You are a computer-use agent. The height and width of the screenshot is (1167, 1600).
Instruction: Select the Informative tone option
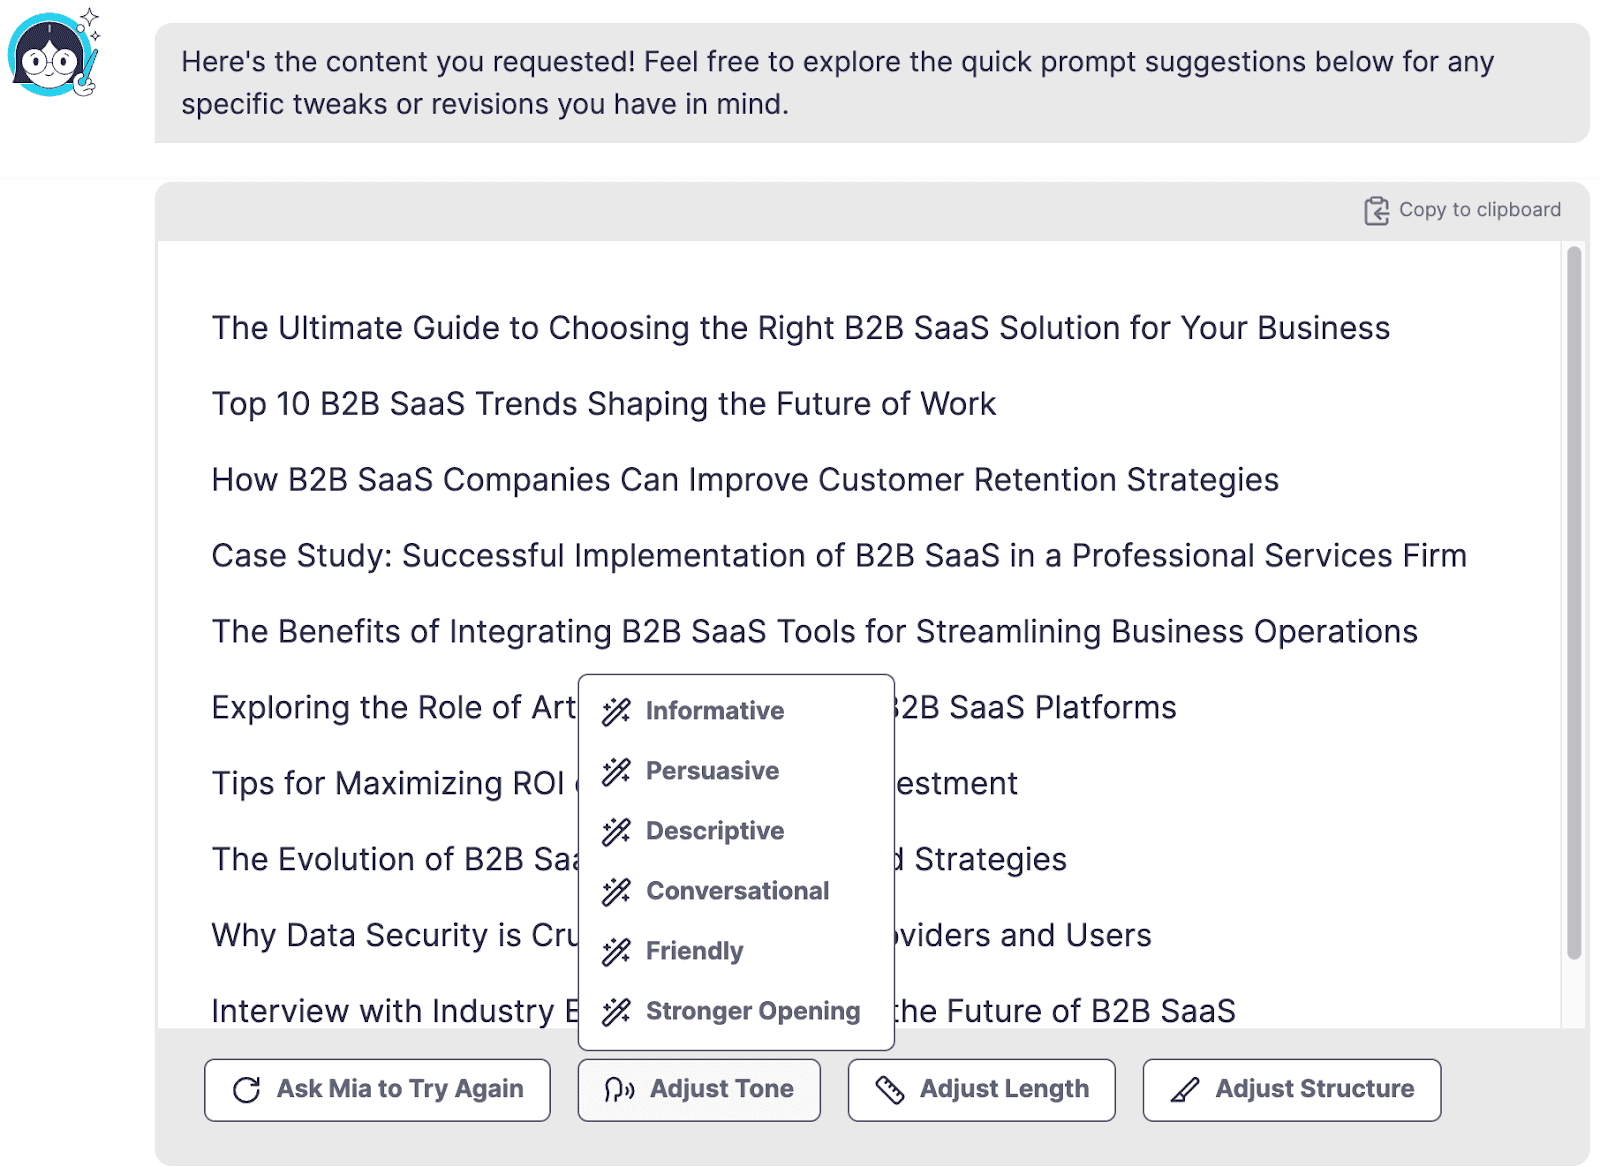[714, 710]
